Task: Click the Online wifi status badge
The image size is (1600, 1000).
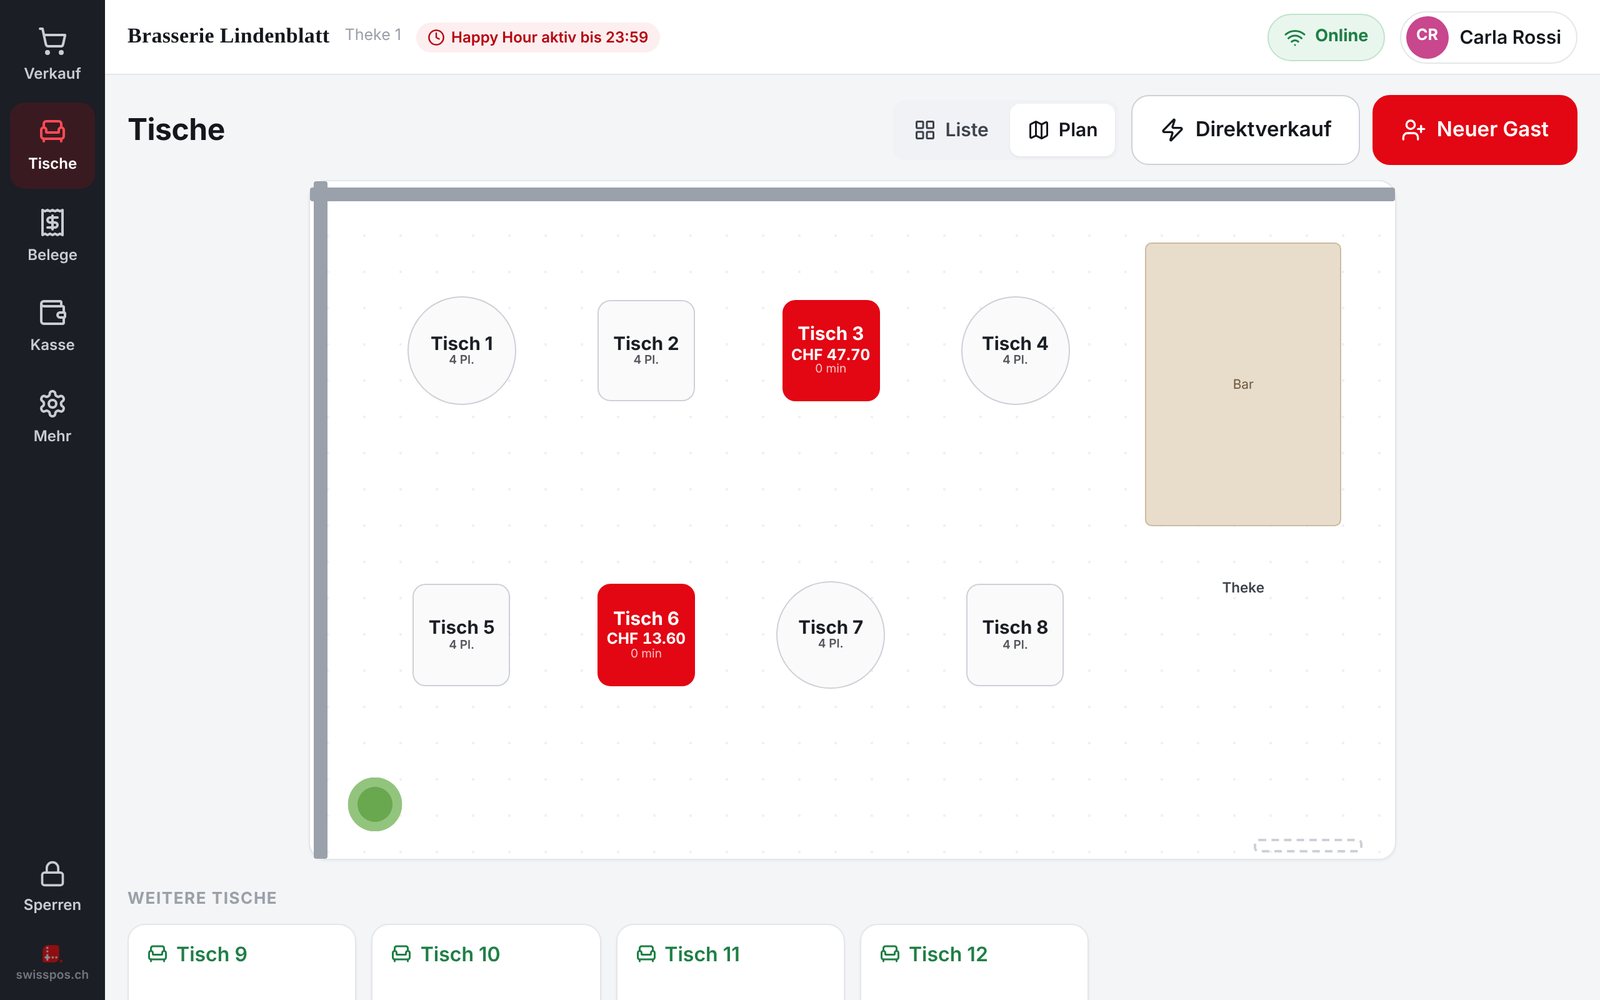Action: (1326, 37)
